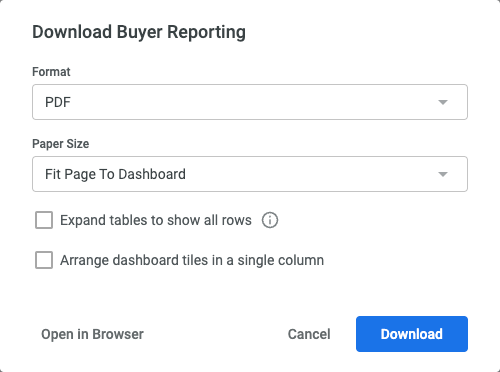The height and width of the screenshot is (372, 500).
Task: Toggle the checkbox above Arrange dashboard tiles
Action: point(44,220)
